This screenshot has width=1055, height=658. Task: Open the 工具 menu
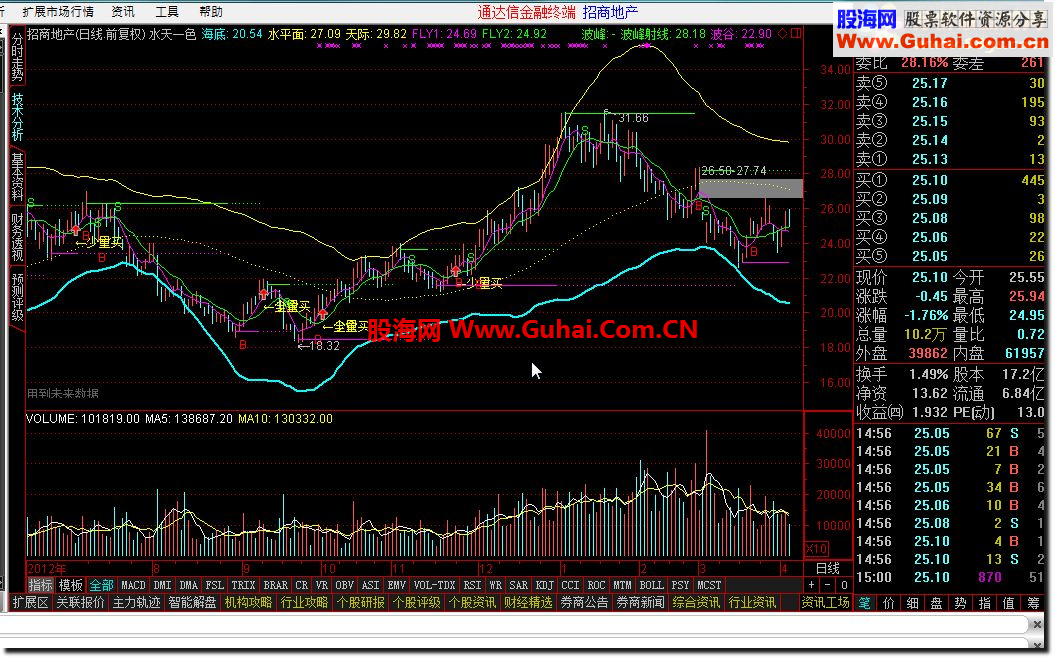(167, 11)
